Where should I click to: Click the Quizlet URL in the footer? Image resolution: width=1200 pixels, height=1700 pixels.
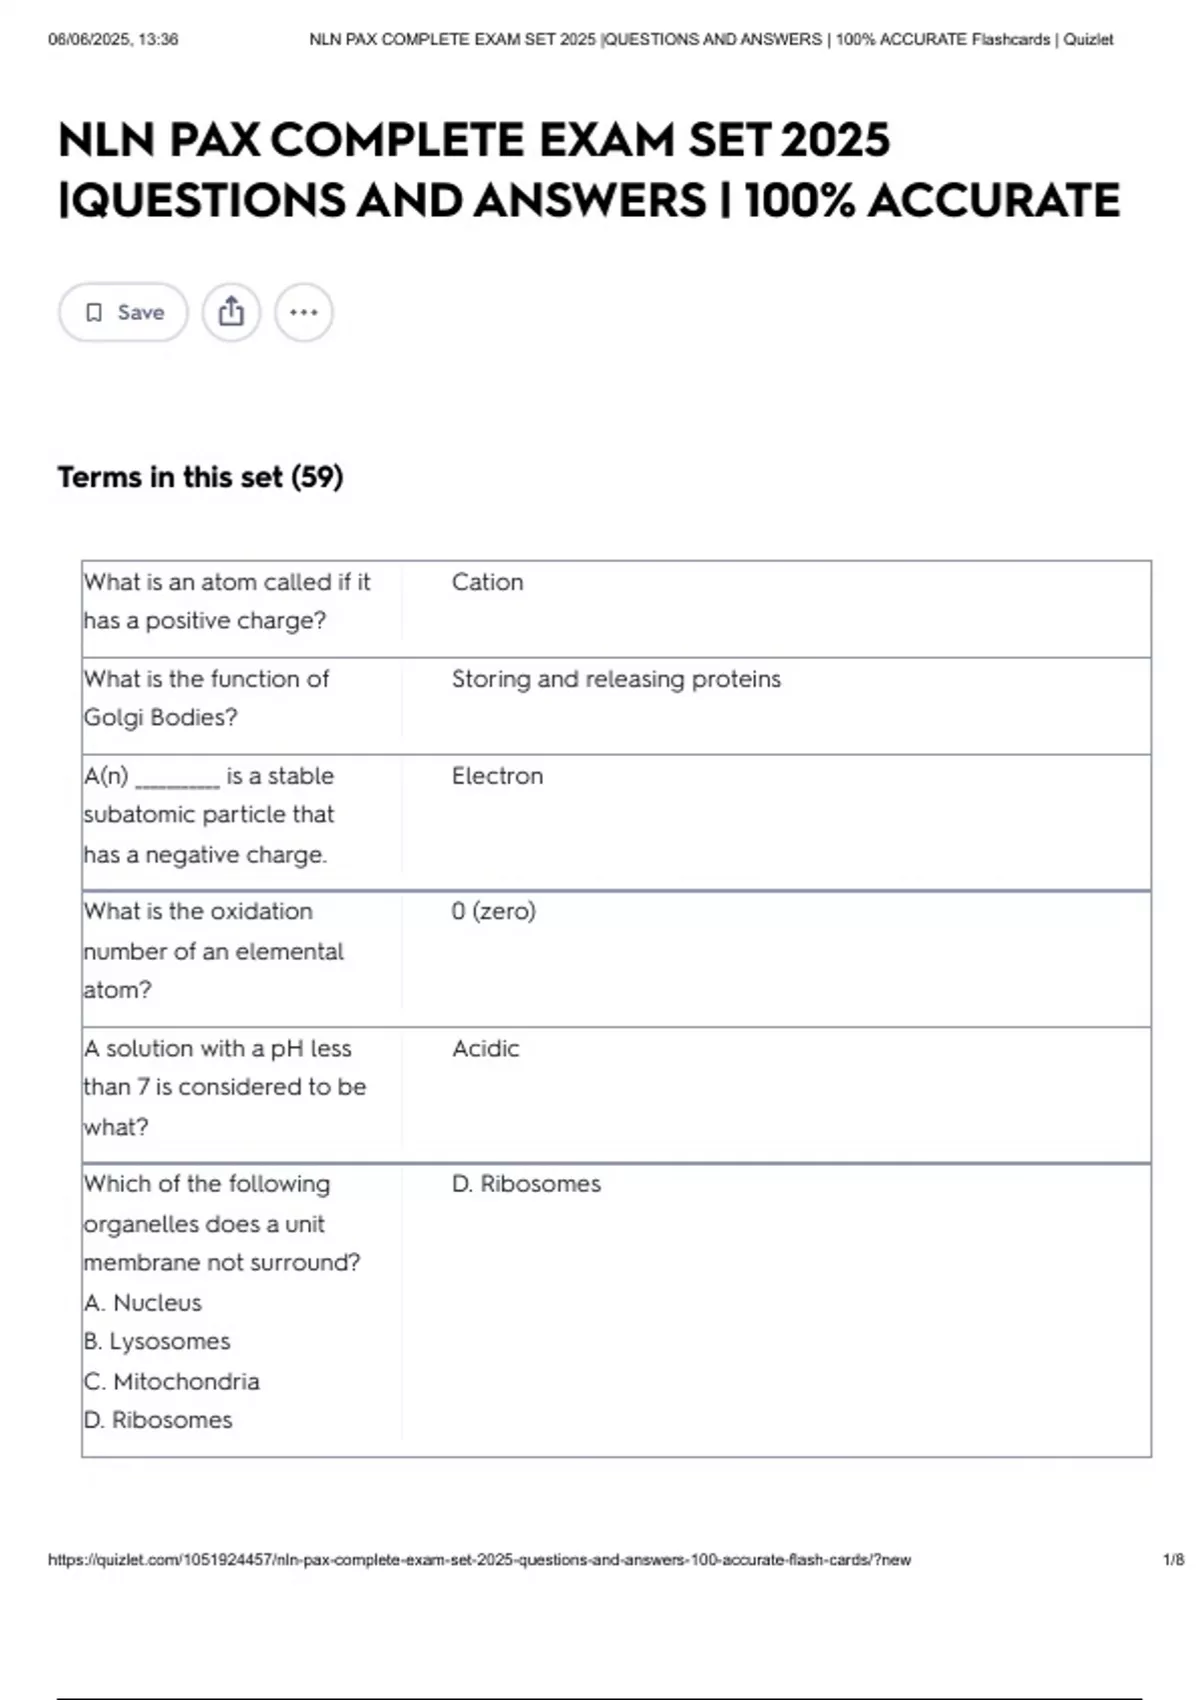(479, 1559)
